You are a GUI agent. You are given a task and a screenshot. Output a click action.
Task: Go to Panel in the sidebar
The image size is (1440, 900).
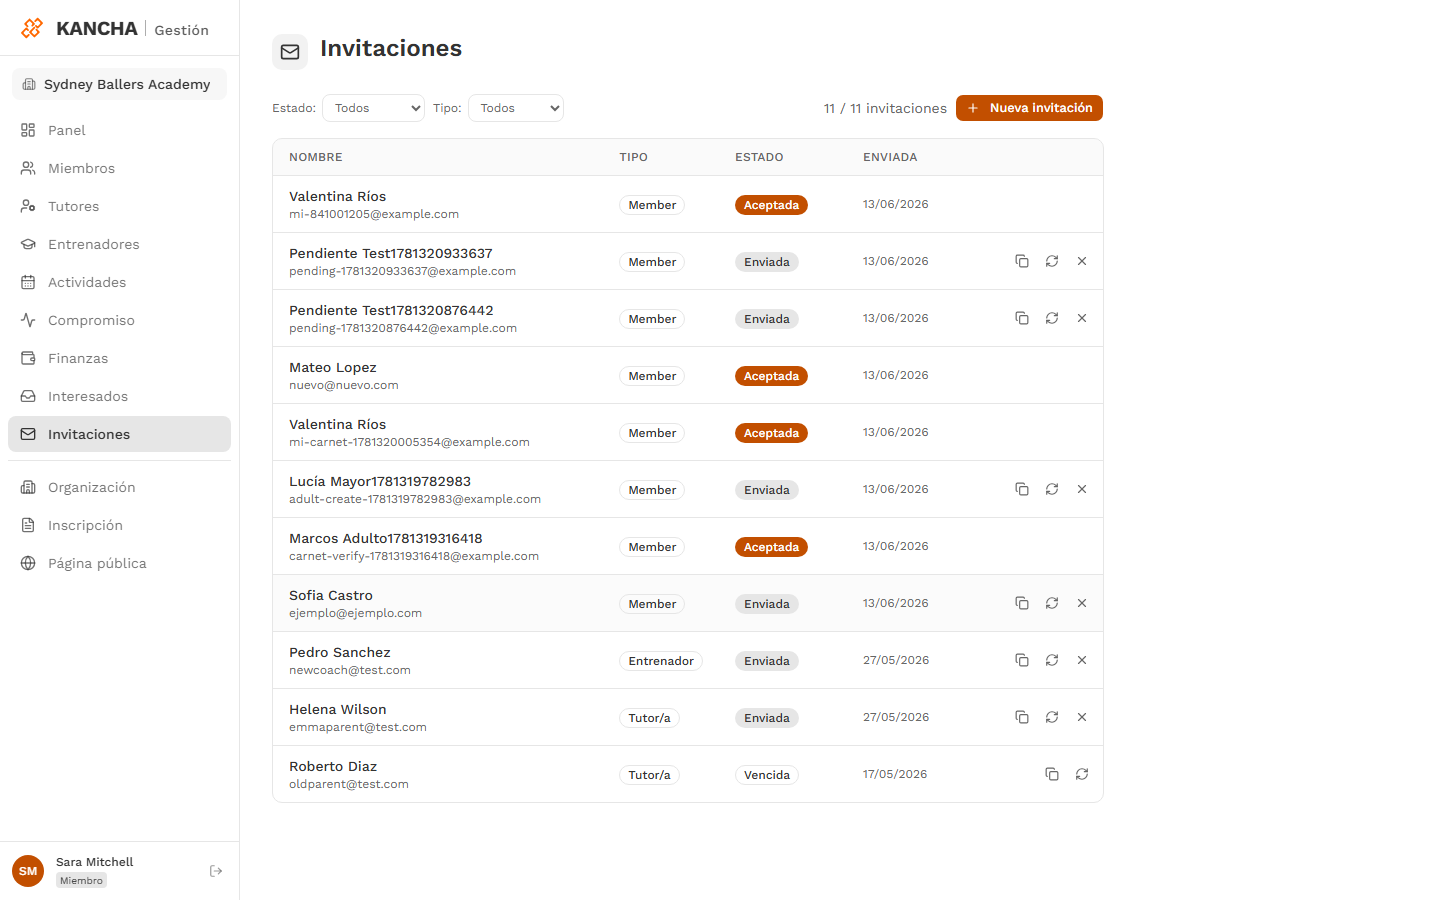[119, 130]
